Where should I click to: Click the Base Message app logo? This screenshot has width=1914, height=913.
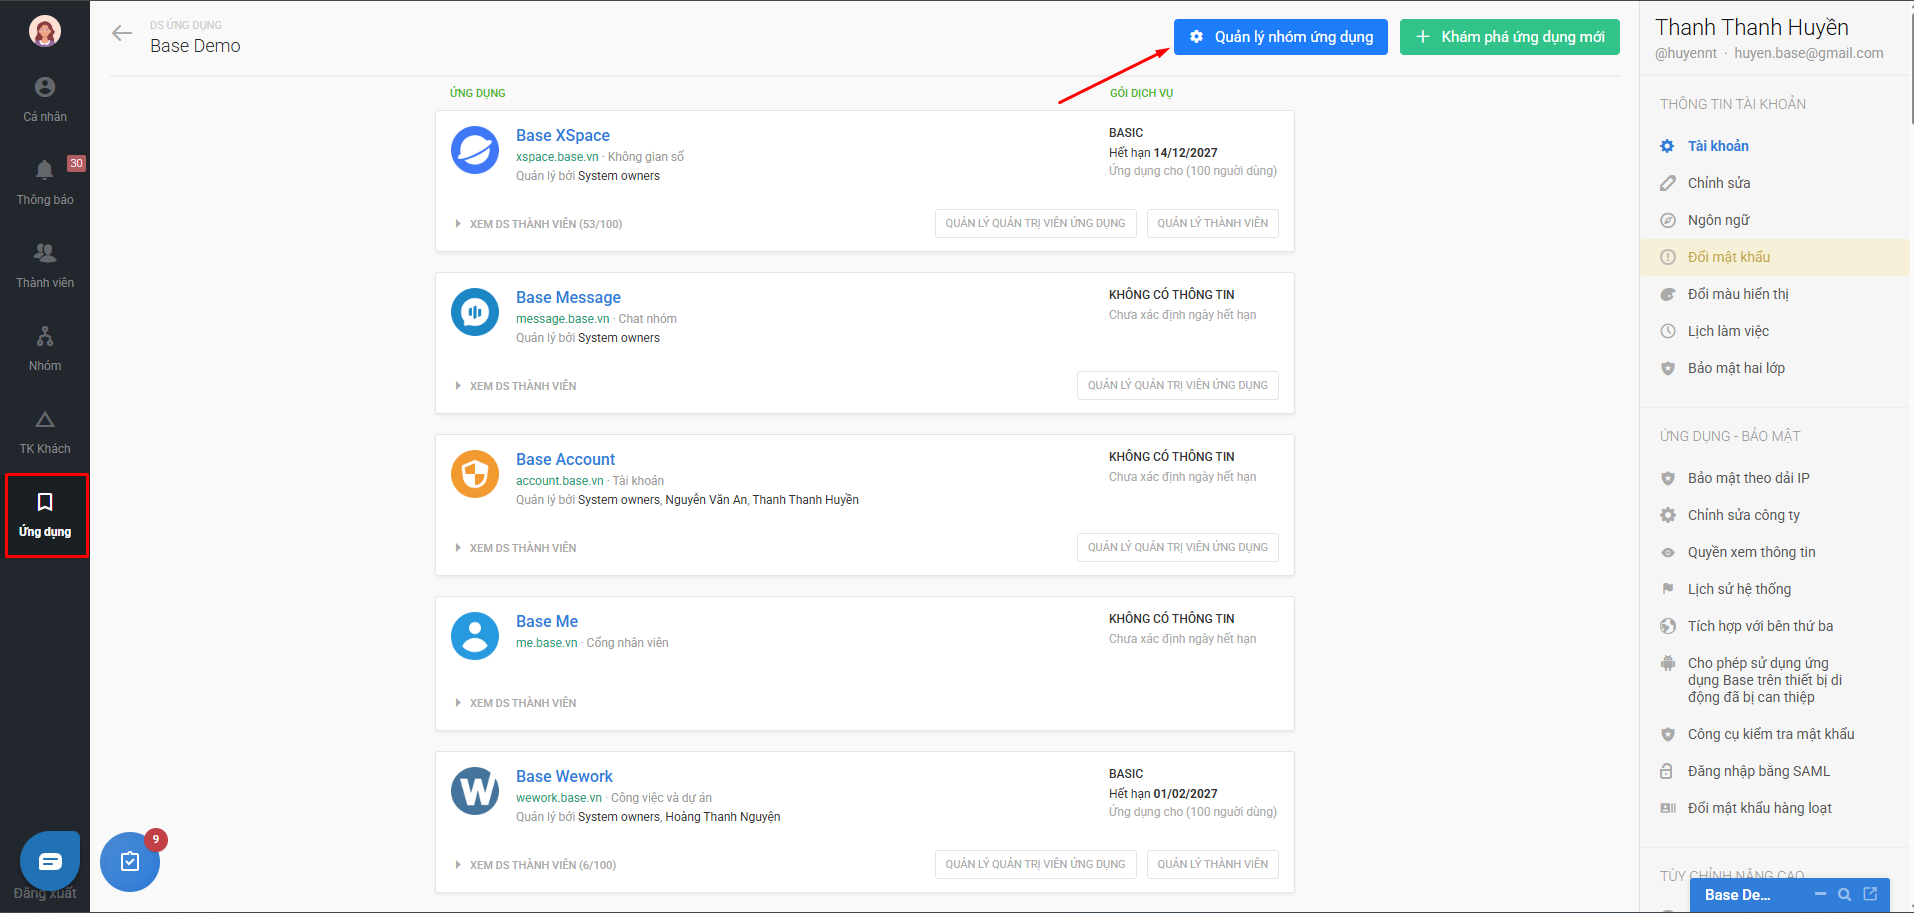tap(475, 312)
